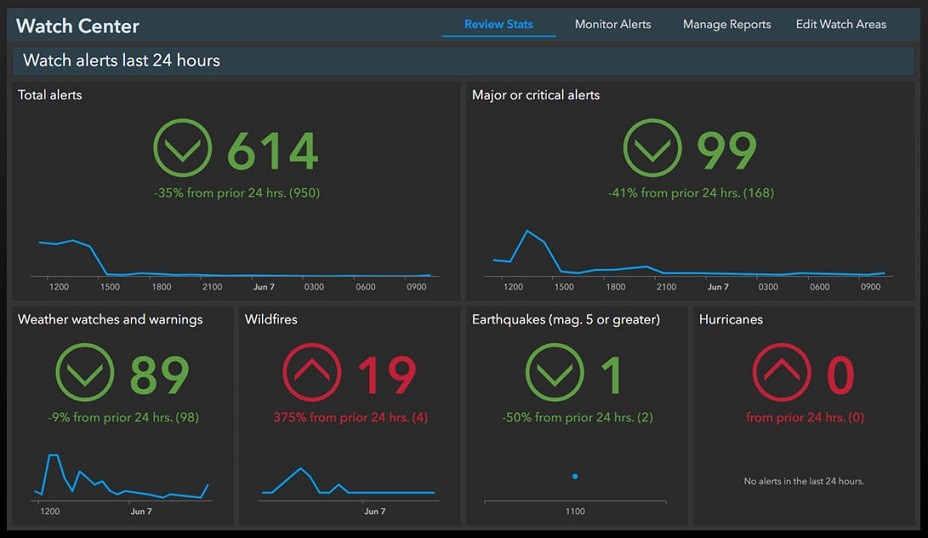Click the single earthquake data point
This screenshot has height=538, width=928.
tap(575, 476)
